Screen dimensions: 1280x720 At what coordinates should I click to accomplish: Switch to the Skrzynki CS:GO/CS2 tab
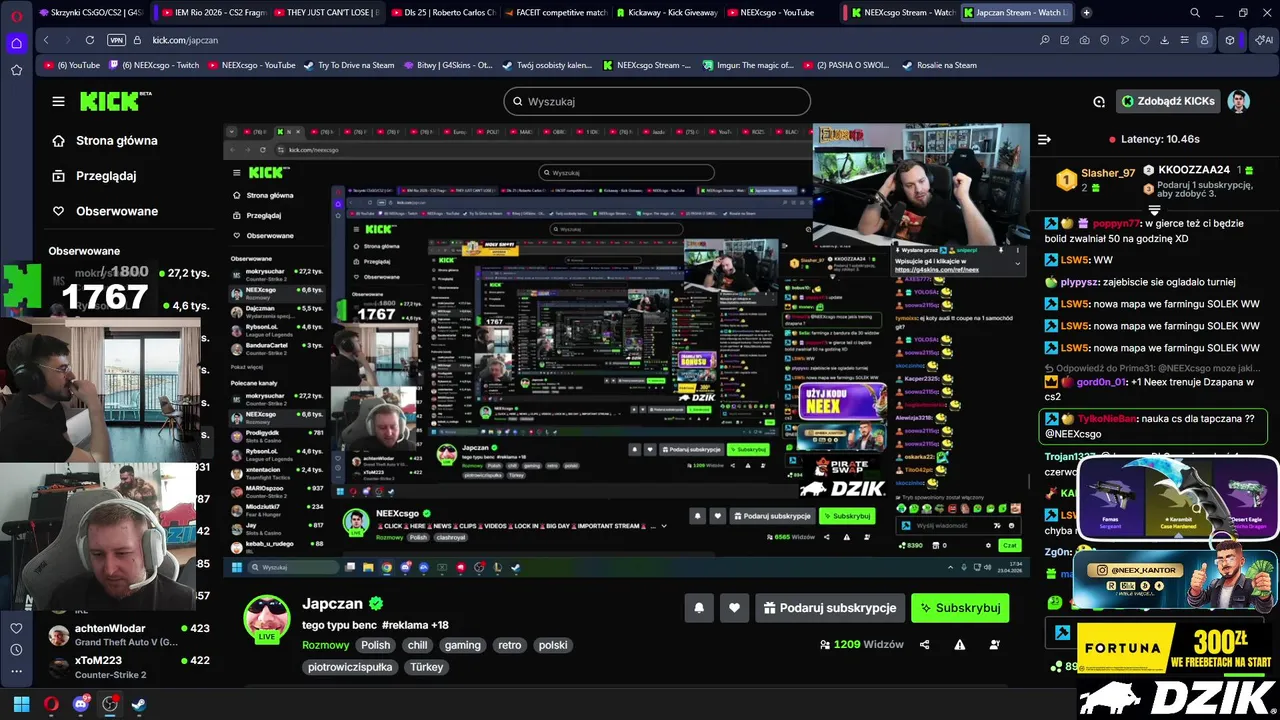point(90,13)
